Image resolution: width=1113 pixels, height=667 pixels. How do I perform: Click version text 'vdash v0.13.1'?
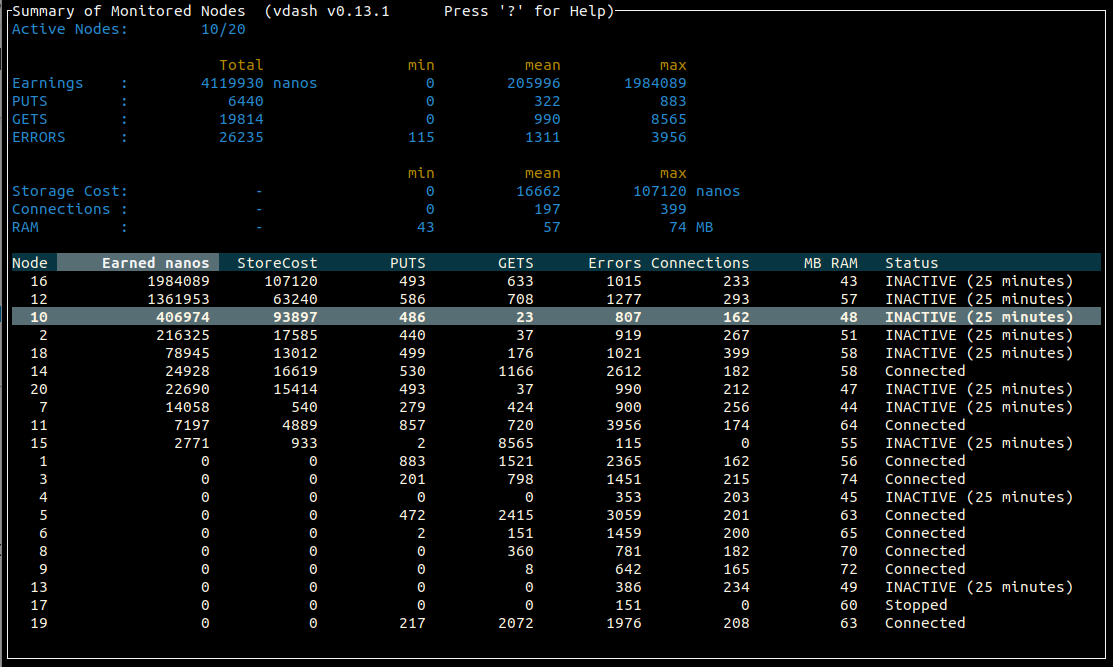tap(331, 11)
